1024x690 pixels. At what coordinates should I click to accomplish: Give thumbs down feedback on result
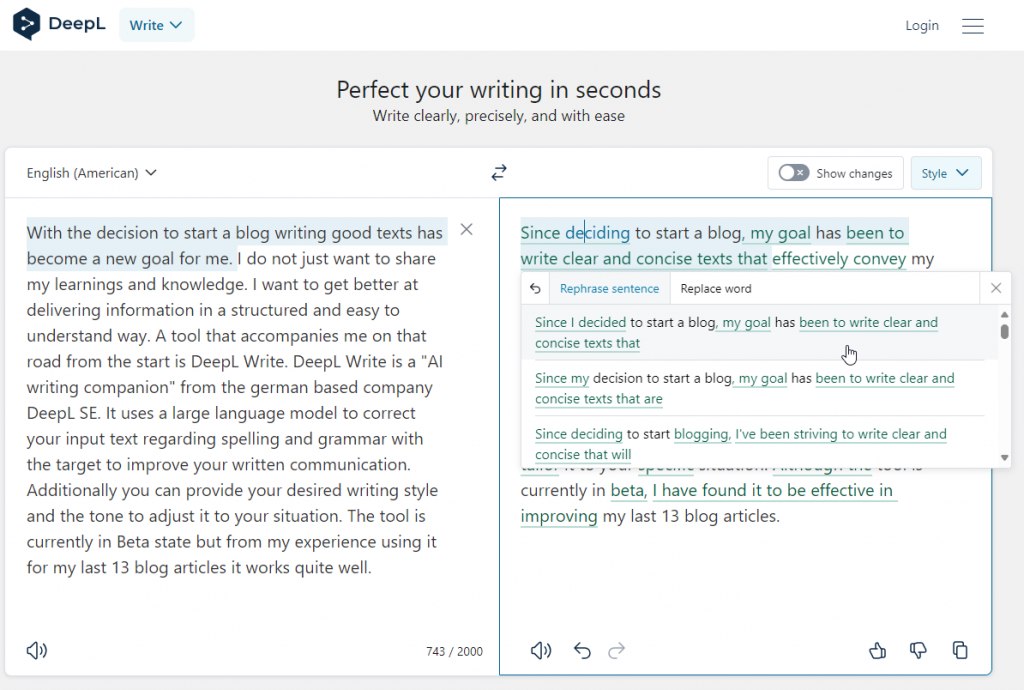(918, 651)
